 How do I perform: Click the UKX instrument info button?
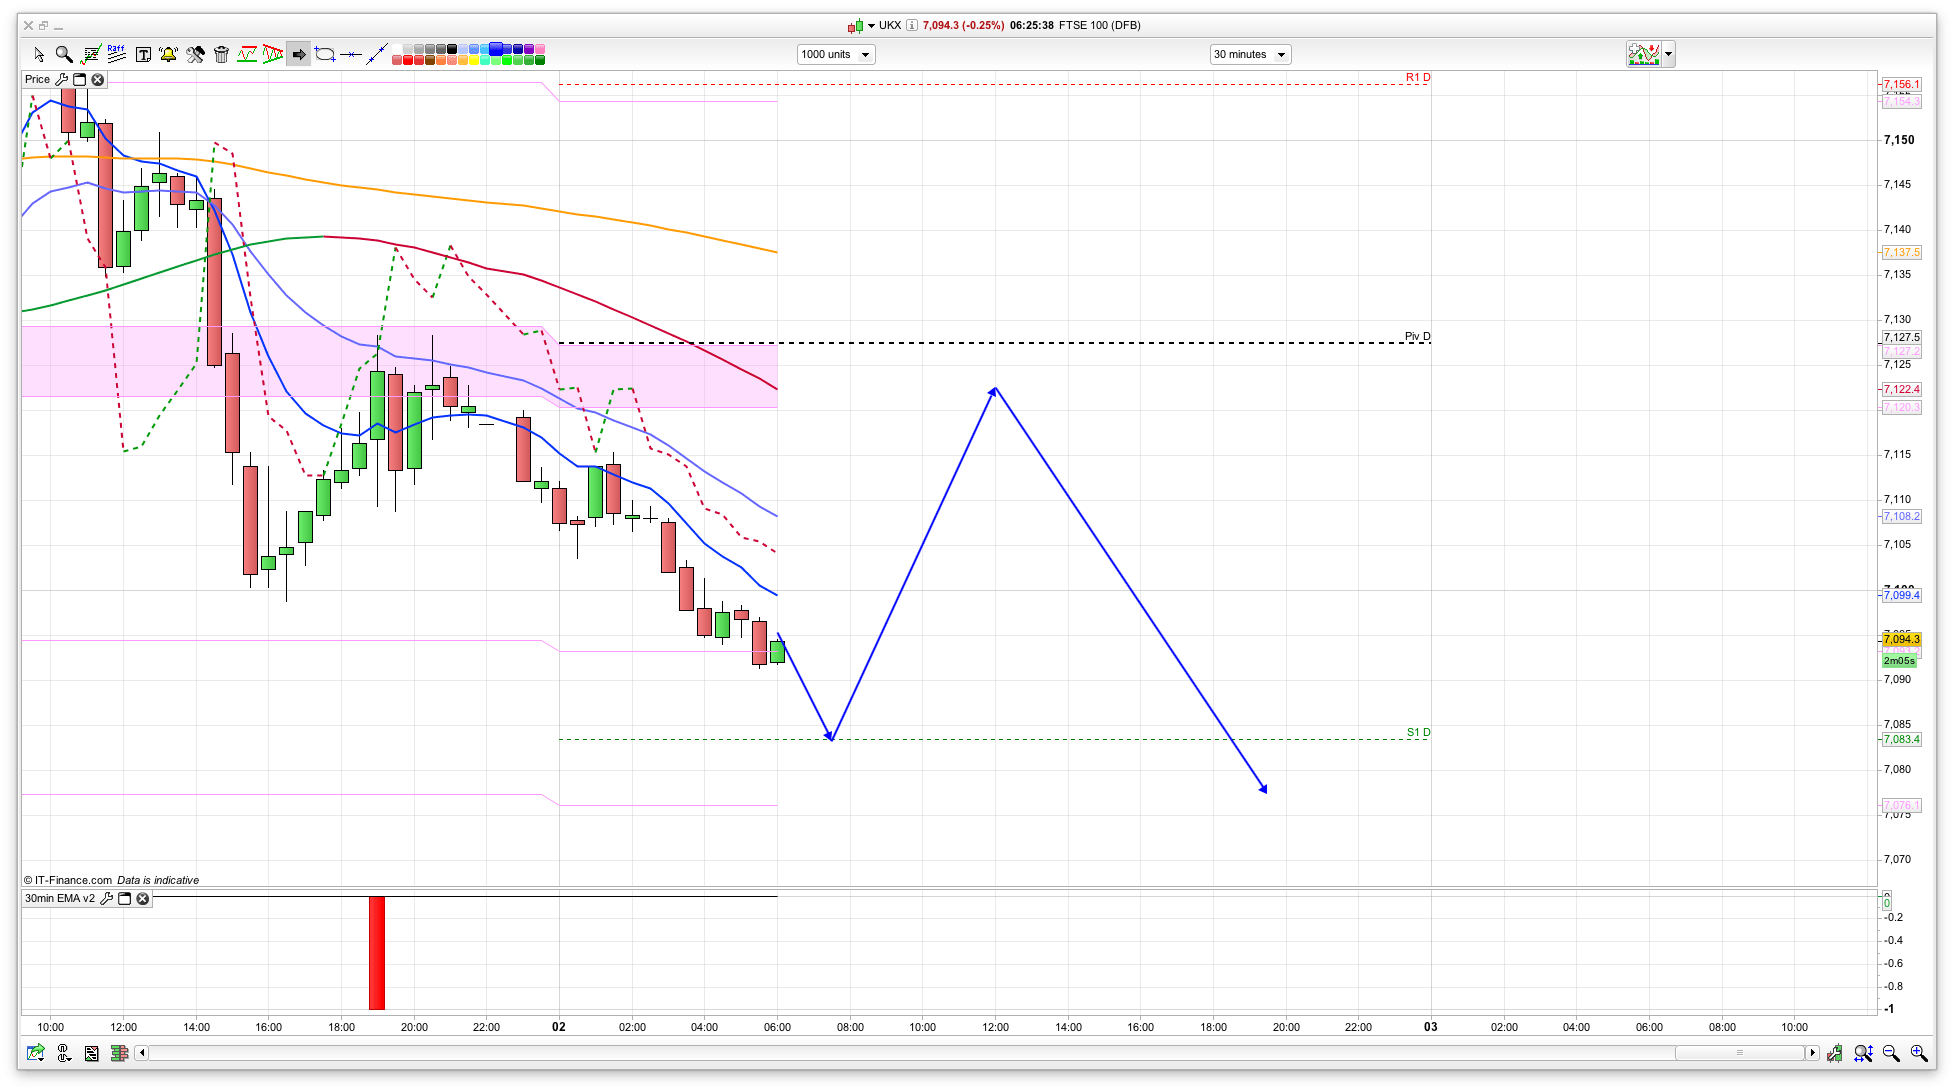coord(912,25)
